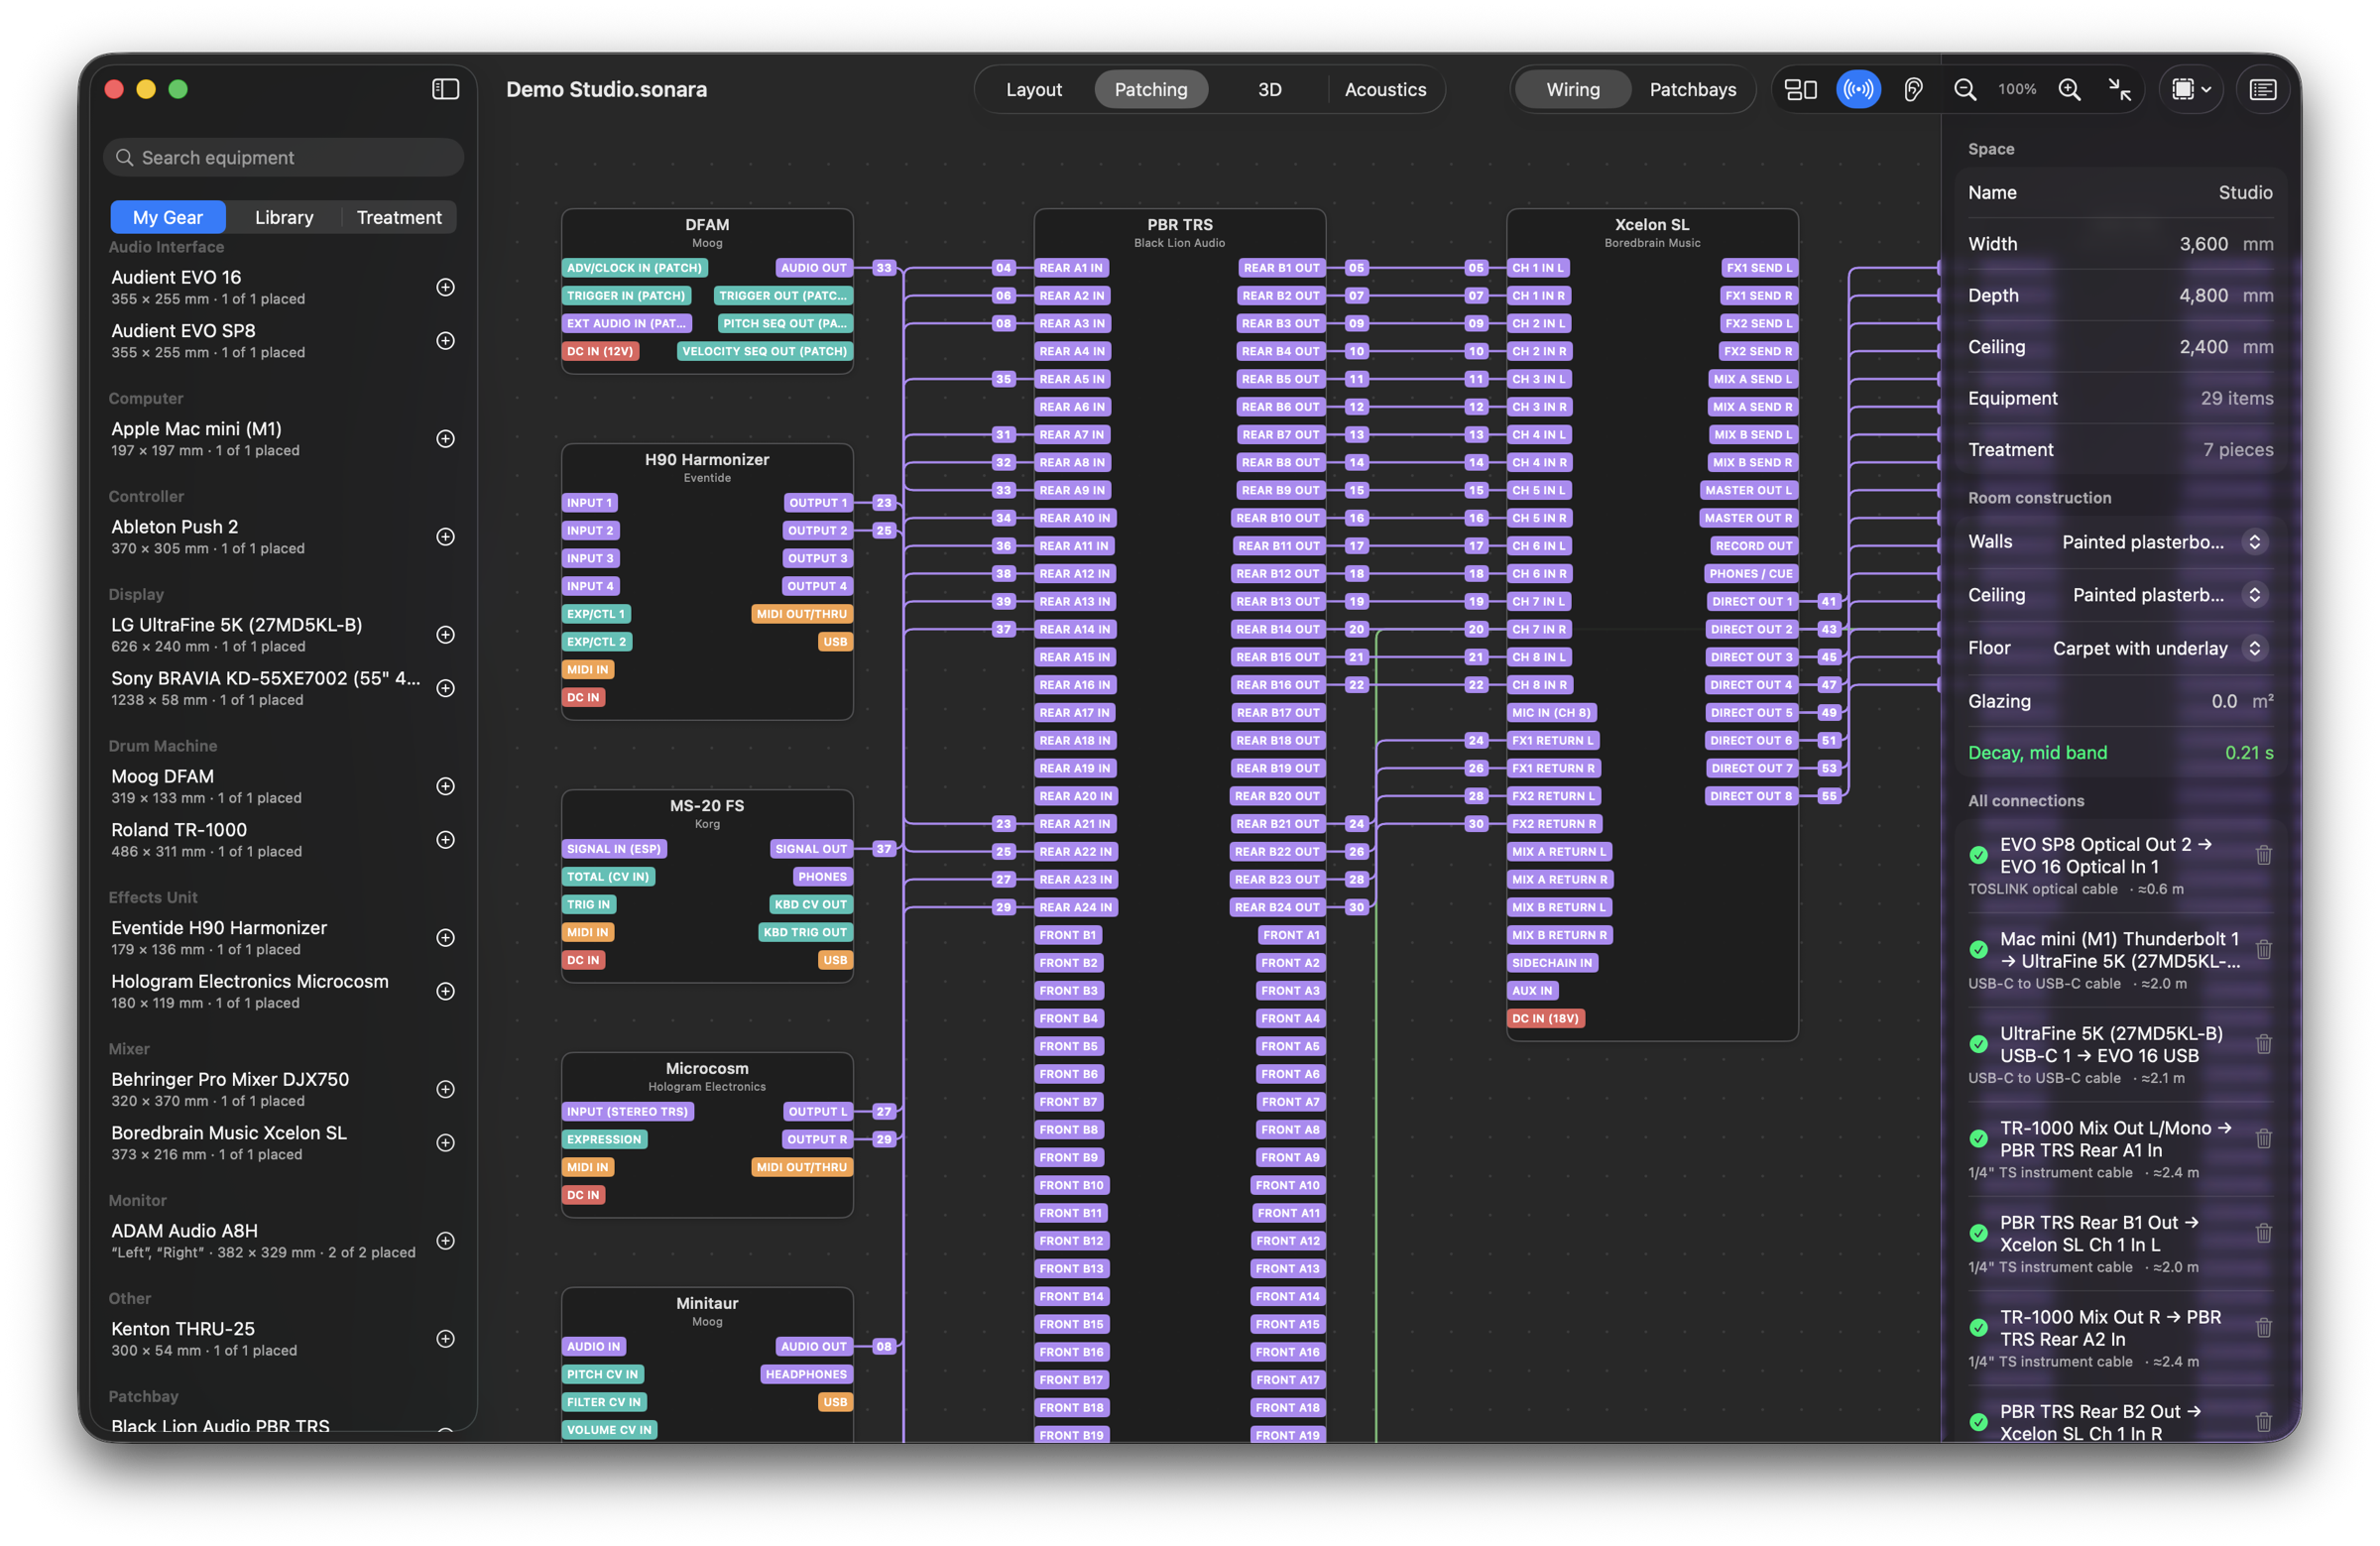
Task: Delete TR-1000 Mix Out R connection
Action: pyautogui.click(x=2263, y=1328)
